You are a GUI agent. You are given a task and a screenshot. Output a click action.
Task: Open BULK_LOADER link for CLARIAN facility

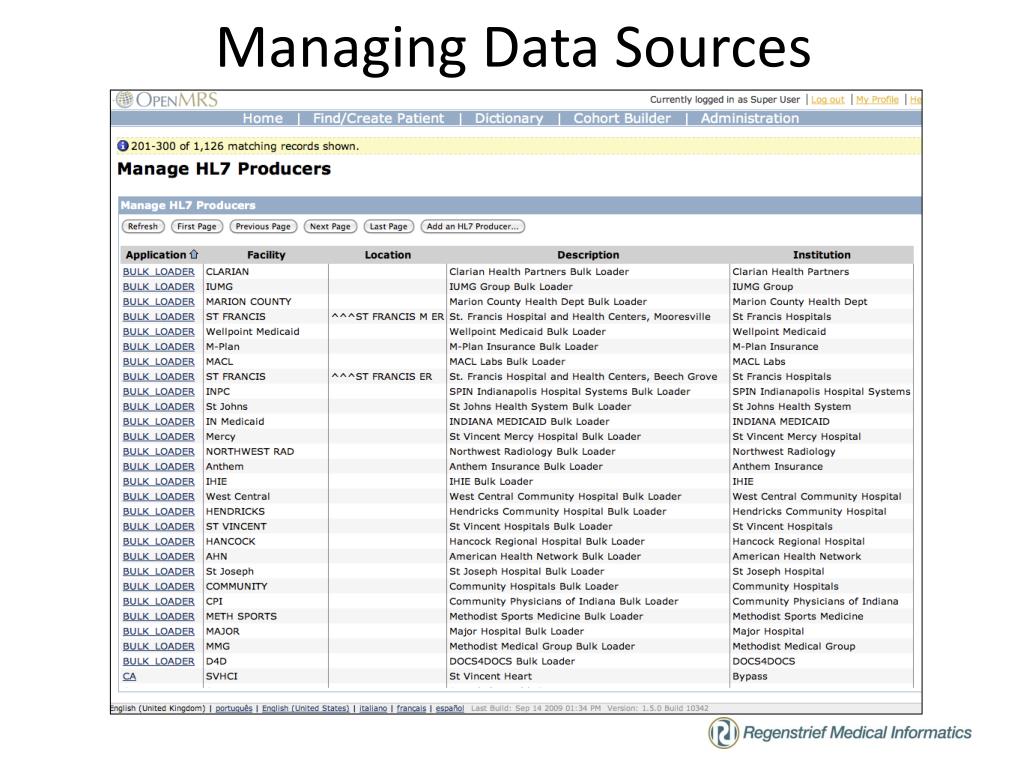click(x=159, y=272)
